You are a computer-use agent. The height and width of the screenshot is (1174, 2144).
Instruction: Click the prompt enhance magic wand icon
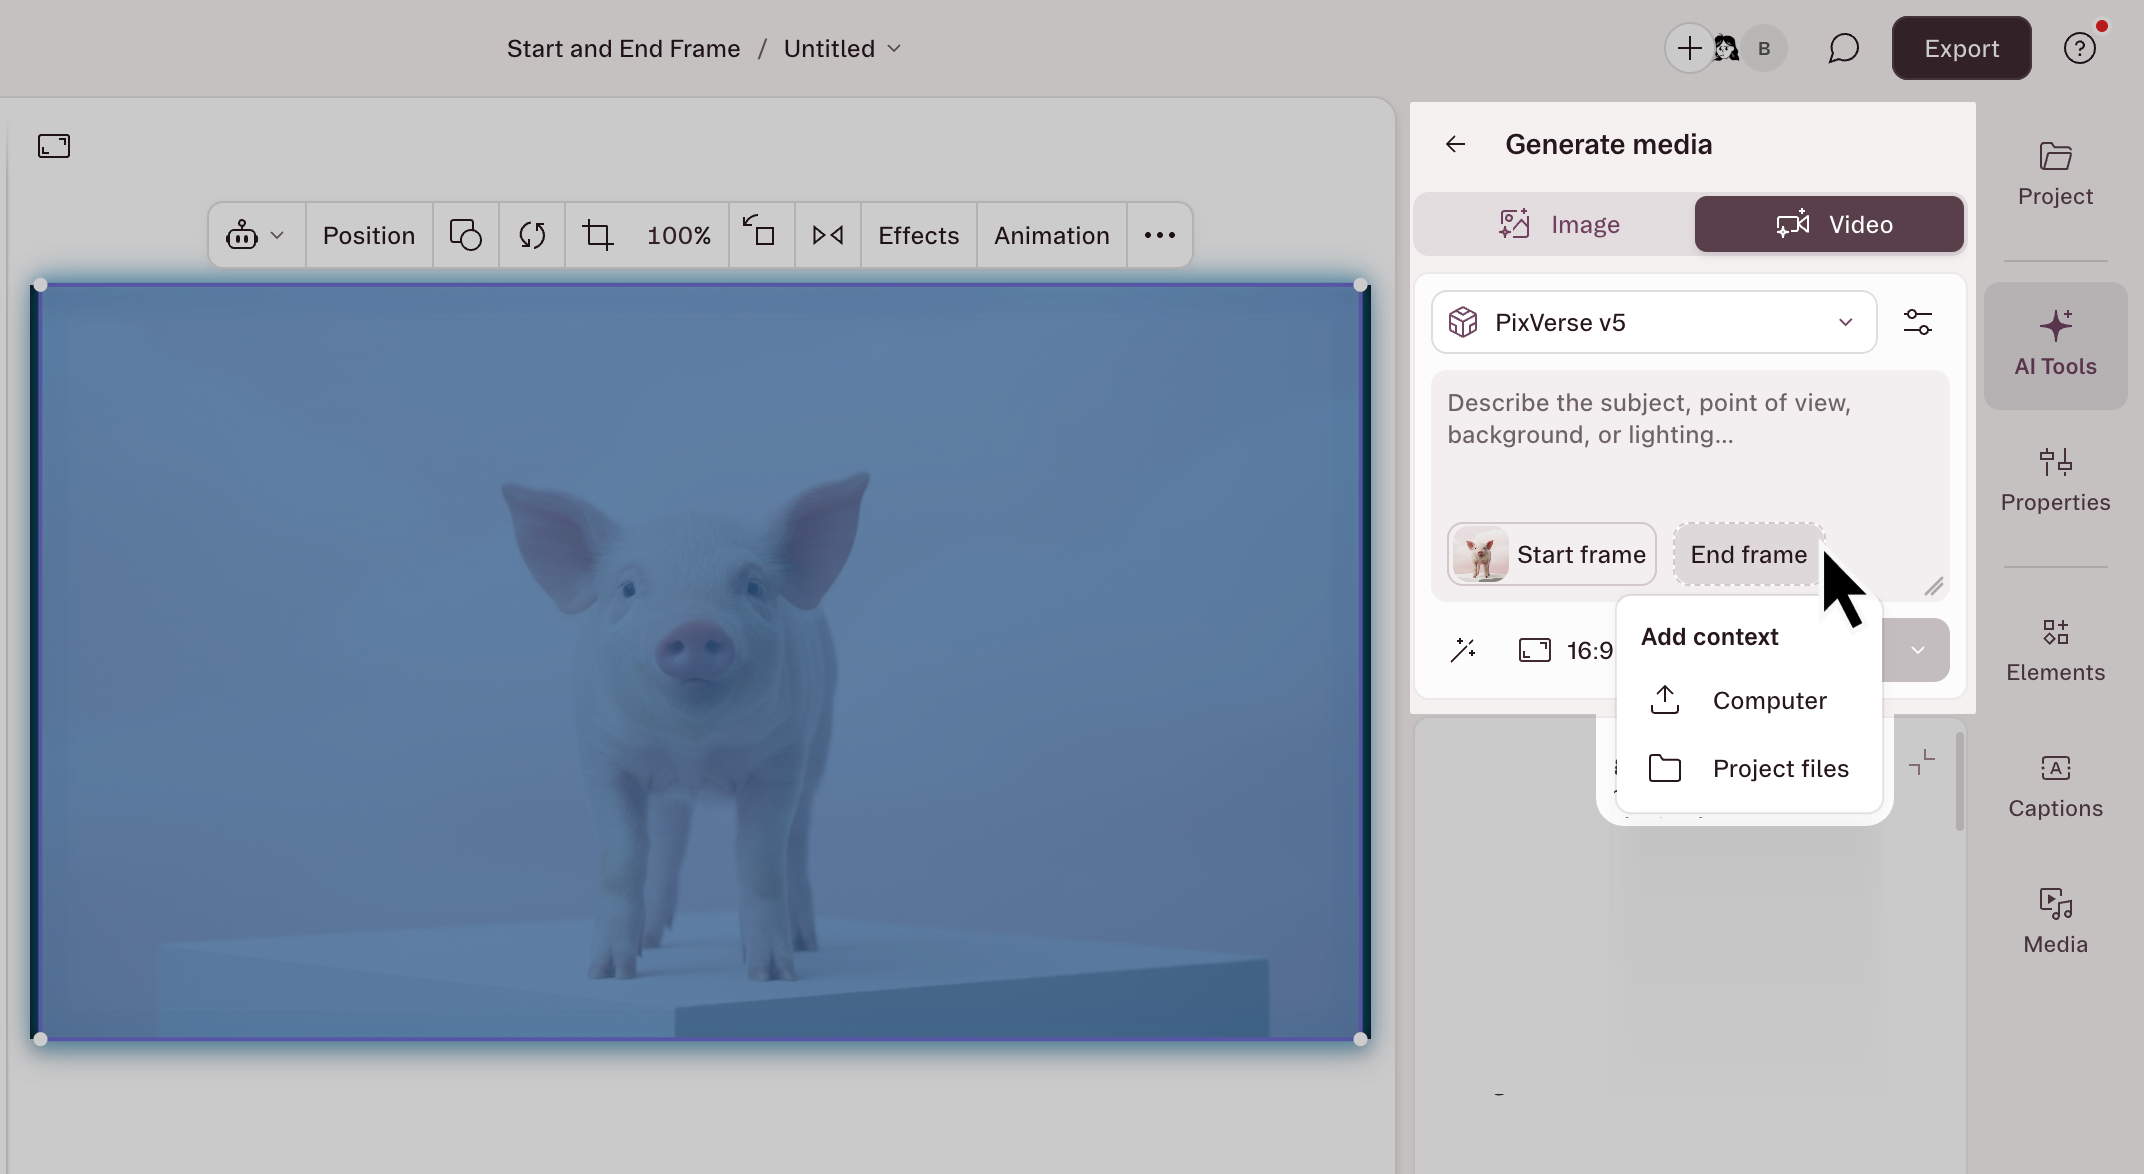(x=1464, y=650)
